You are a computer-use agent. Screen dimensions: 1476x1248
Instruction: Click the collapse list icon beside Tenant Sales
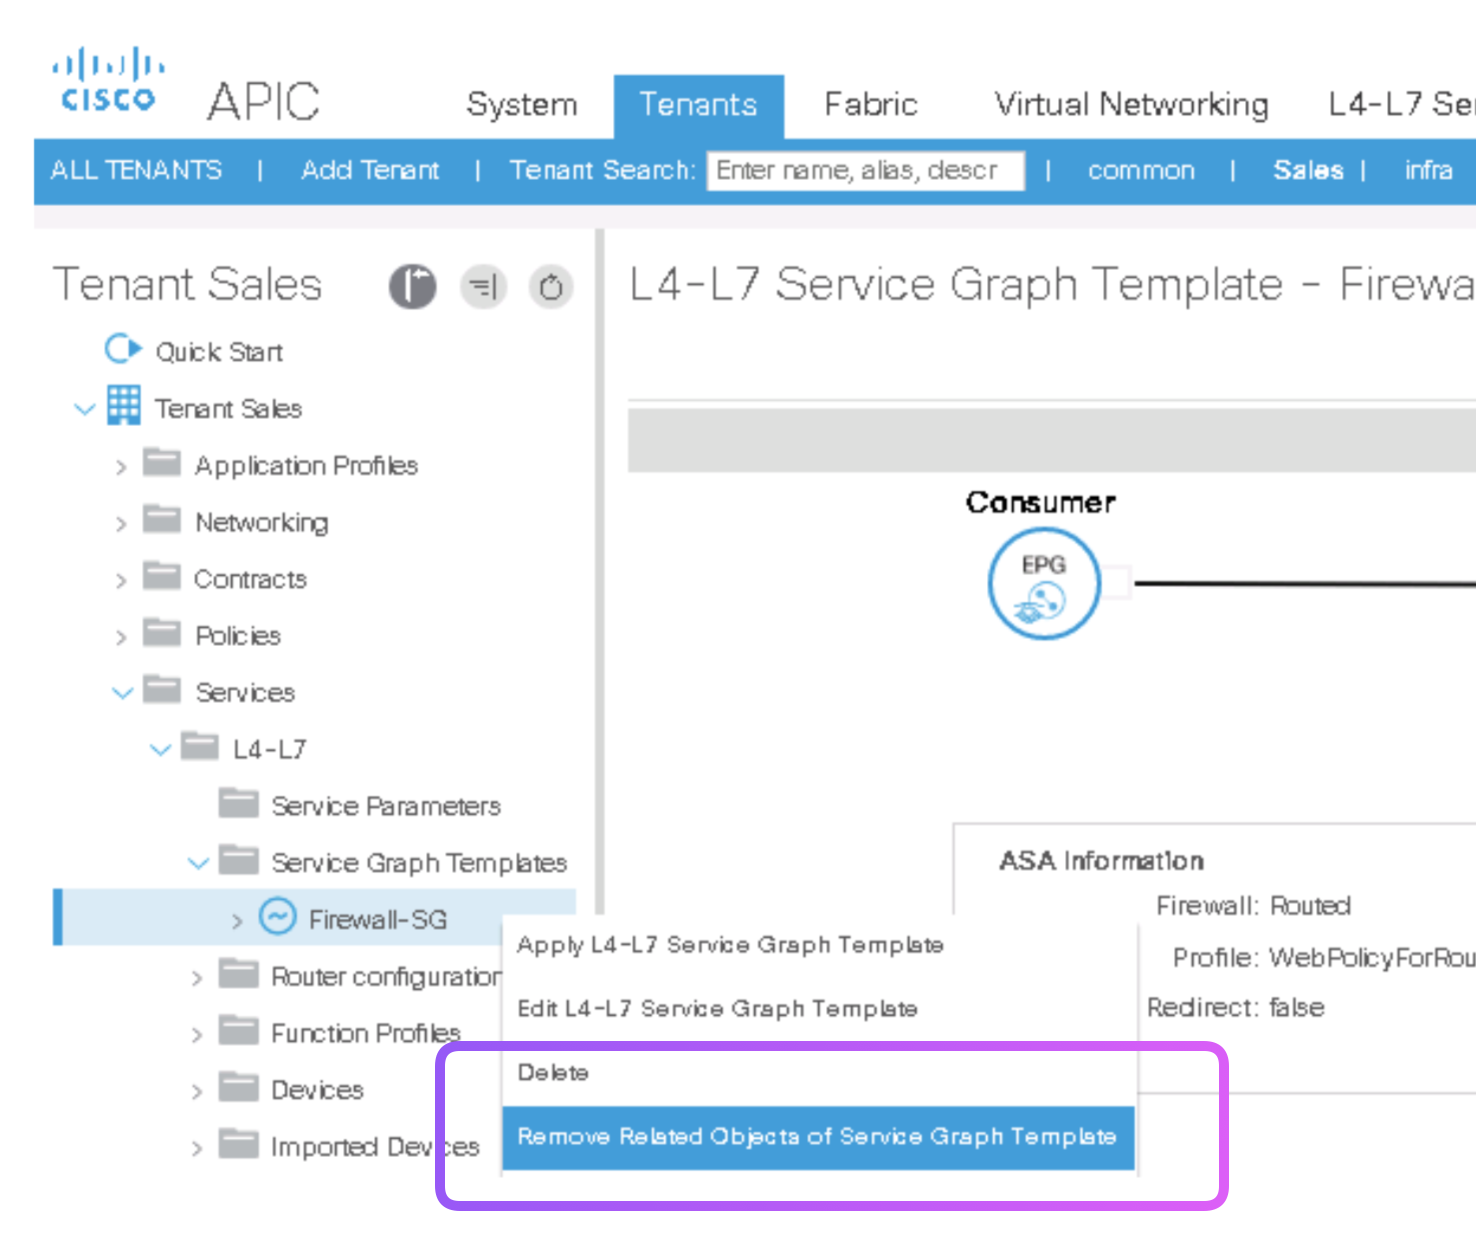pos(483,288)
